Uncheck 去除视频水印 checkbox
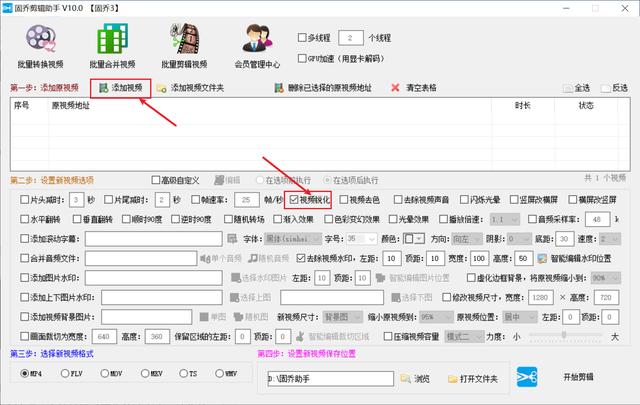 point(301,258)
